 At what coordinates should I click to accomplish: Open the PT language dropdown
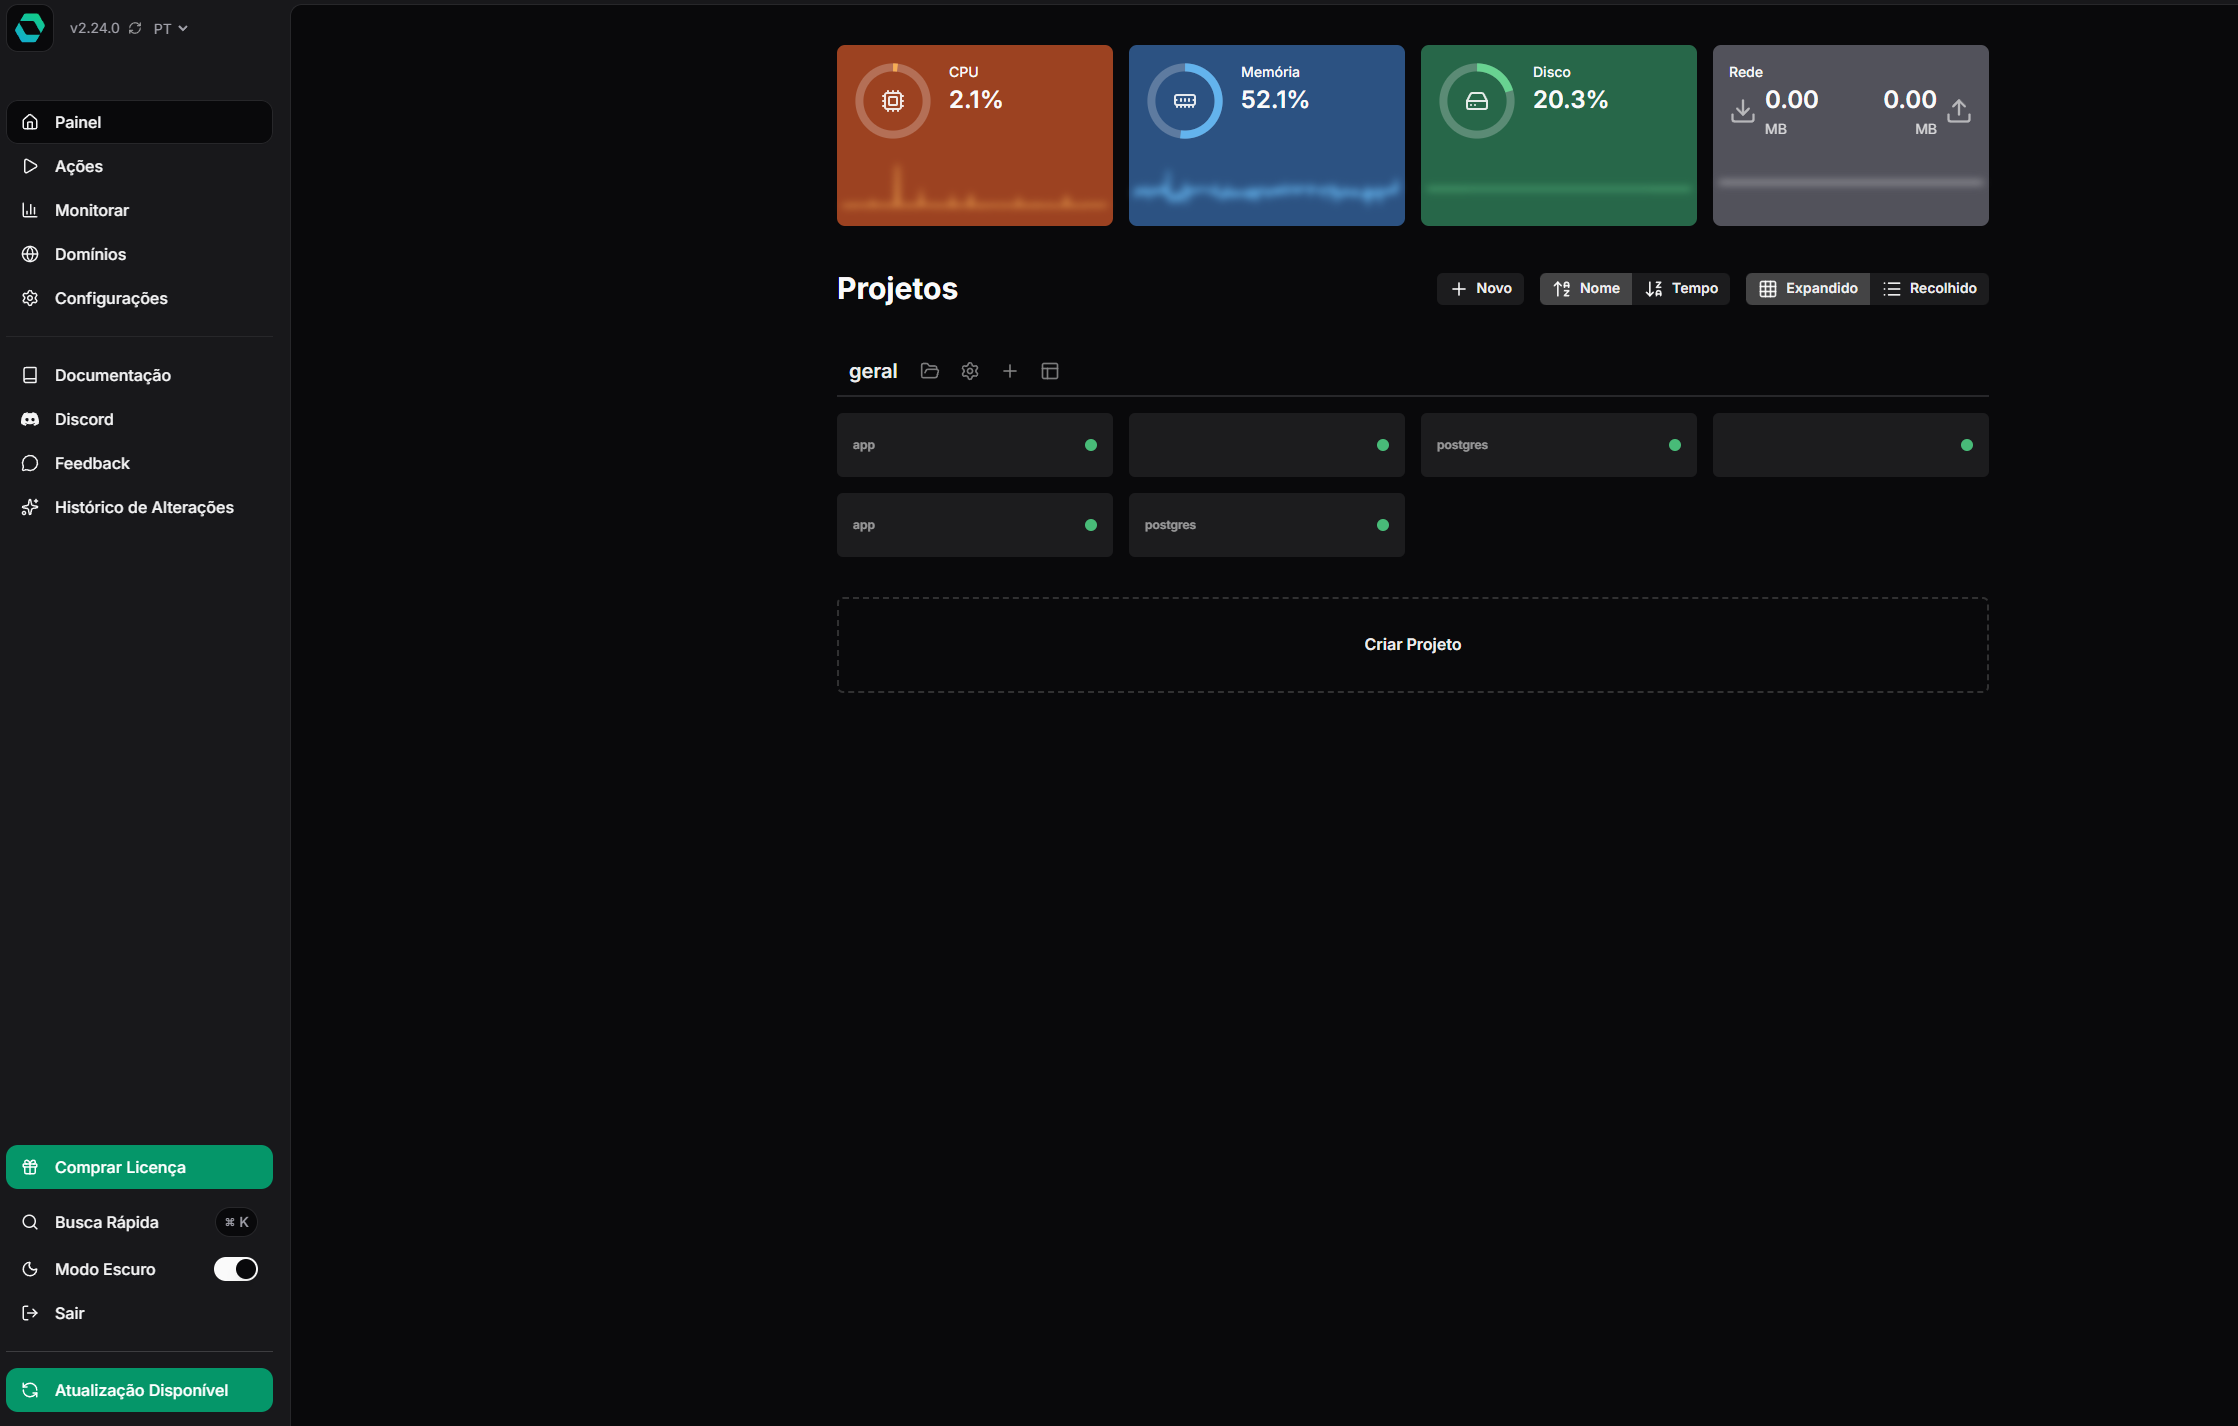[170, 28]
